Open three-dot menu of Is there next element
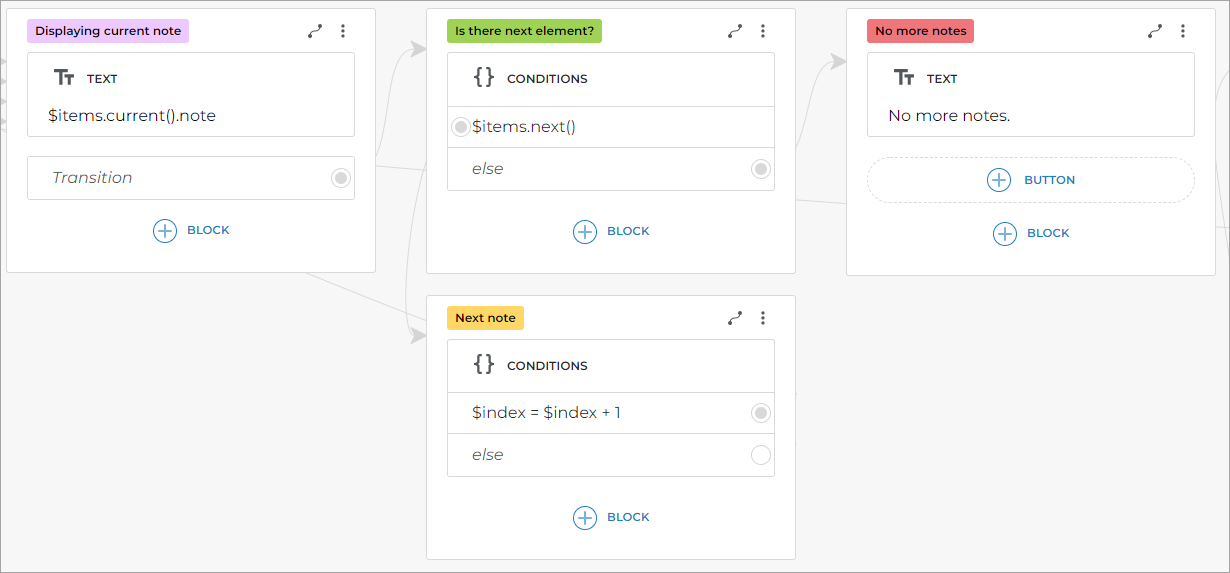This screenshot has height=573, width=1230. pyautogui.click(x=763, y=31)
